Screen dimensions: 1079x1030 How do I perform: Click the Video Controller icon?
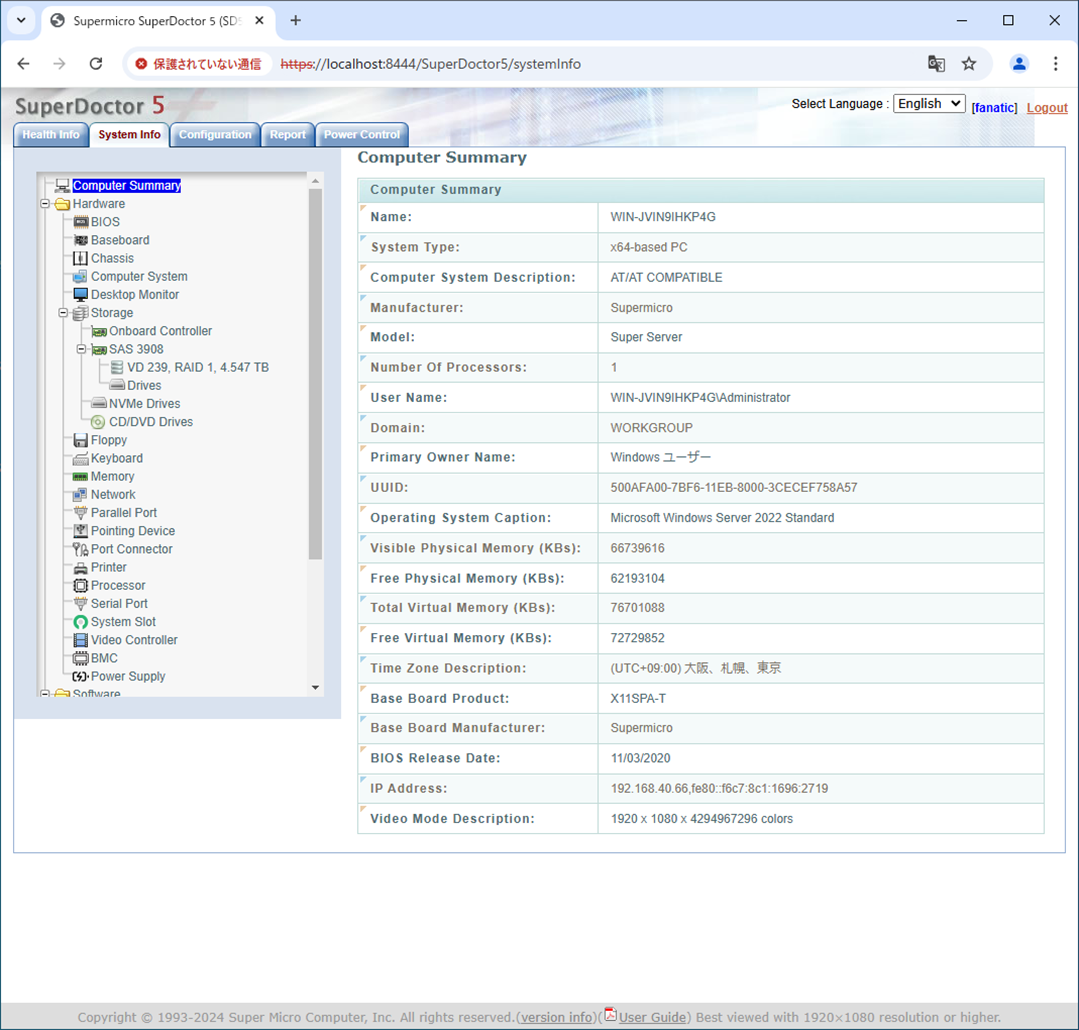81,640
